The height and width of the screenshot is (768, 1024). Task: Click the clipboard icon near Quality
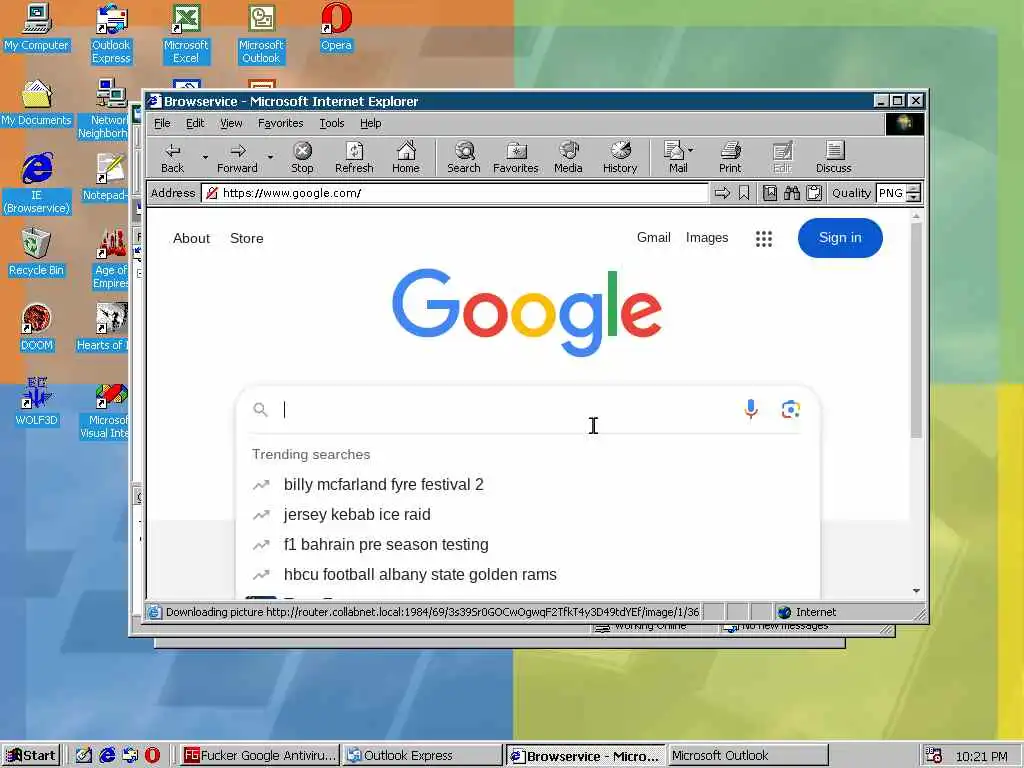[814, 193]
